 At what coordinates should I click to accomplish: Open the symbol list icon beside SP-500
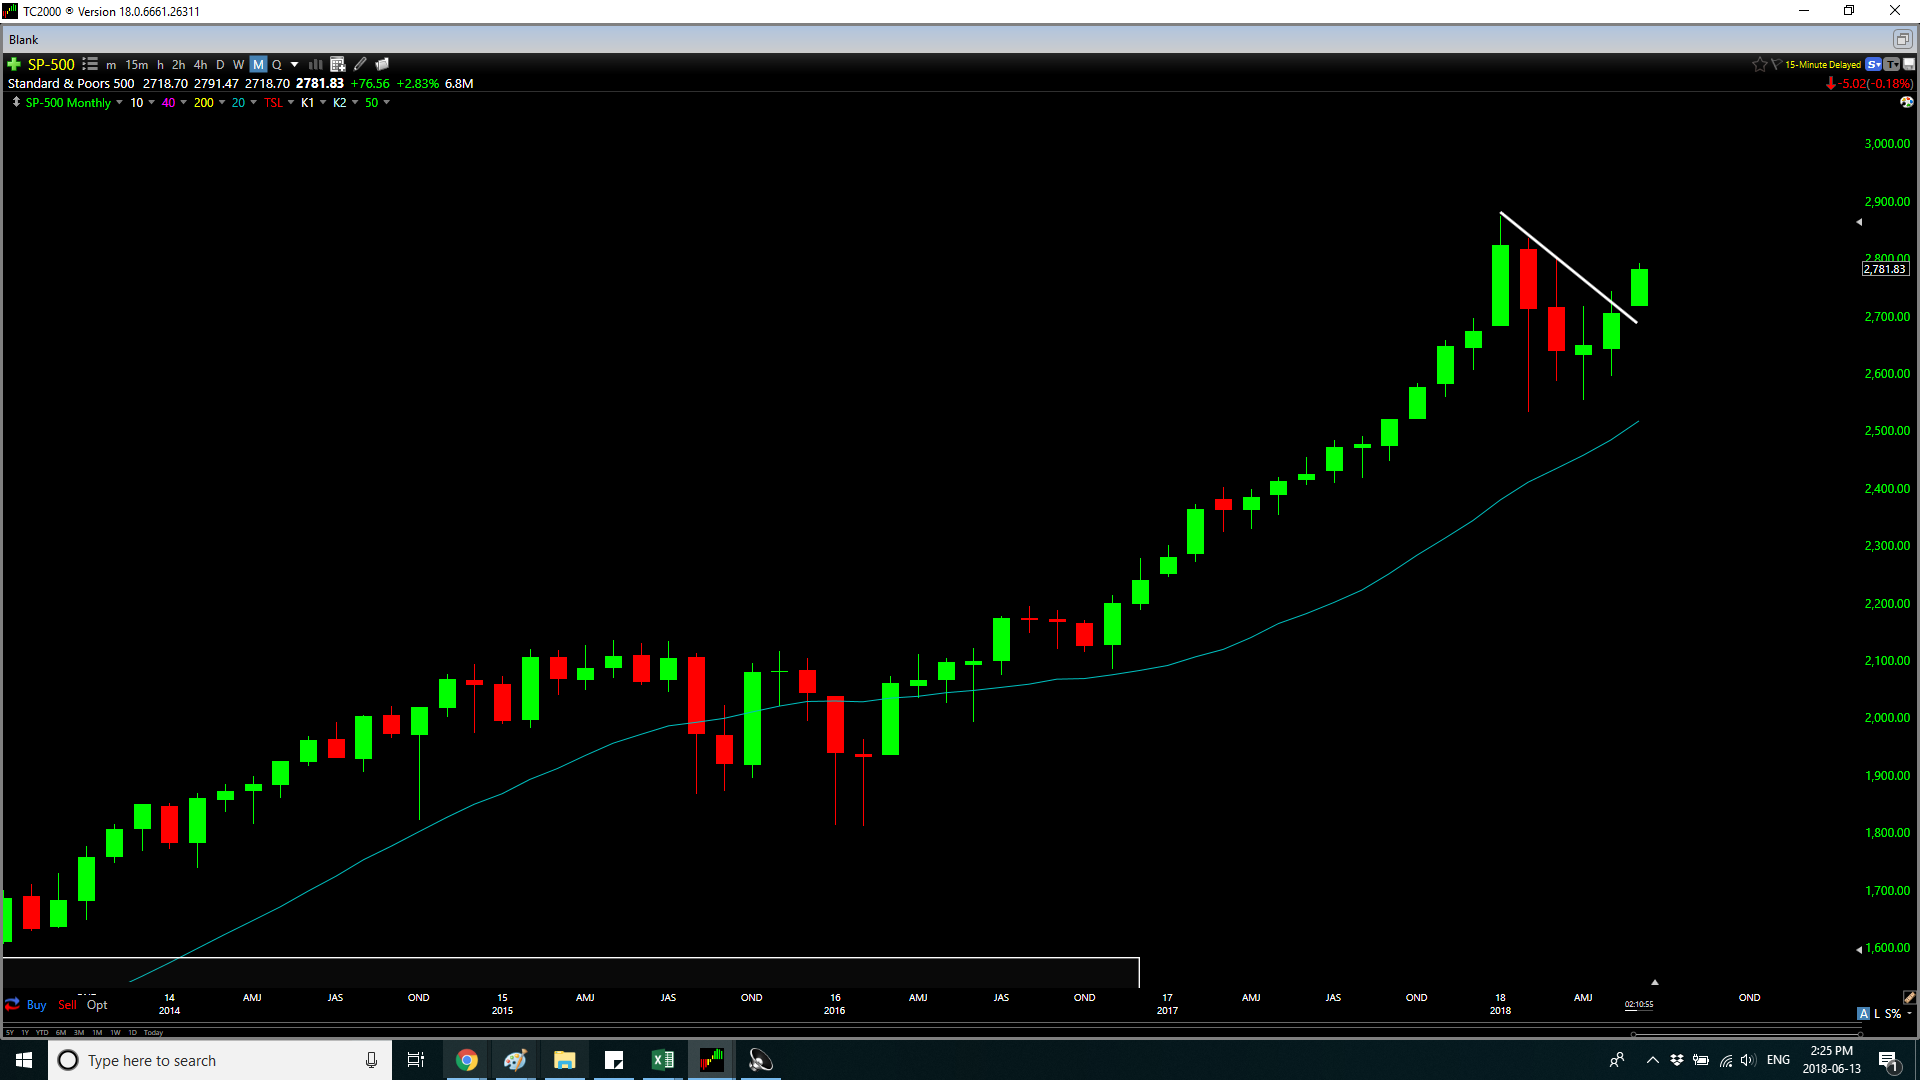[x=90, y=64]
